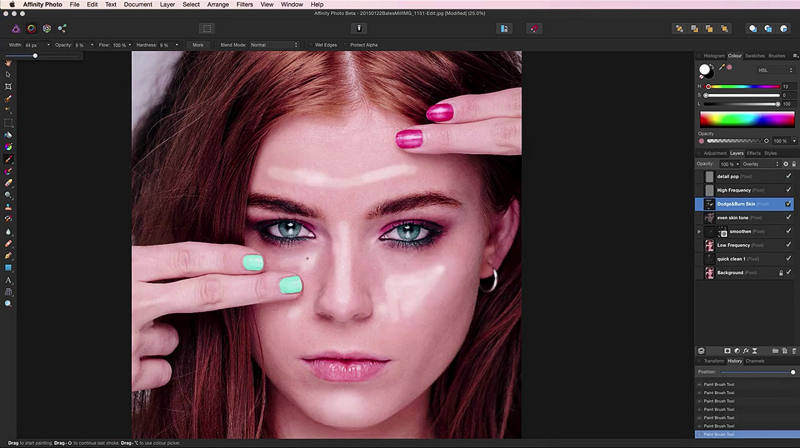
Task: Hide the quick clean 1 layer
Action: [x=788, y=259]
